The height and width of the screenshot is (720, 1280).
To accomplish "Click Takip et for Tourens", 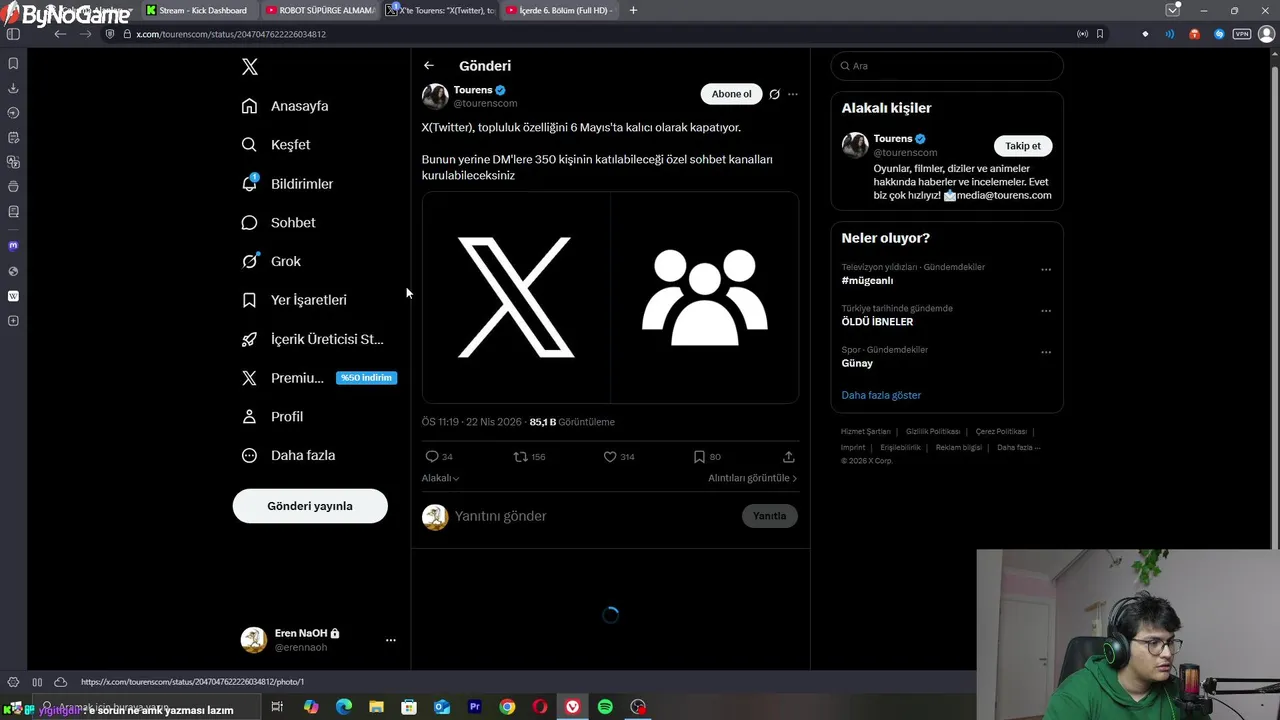I will 1023,146.
